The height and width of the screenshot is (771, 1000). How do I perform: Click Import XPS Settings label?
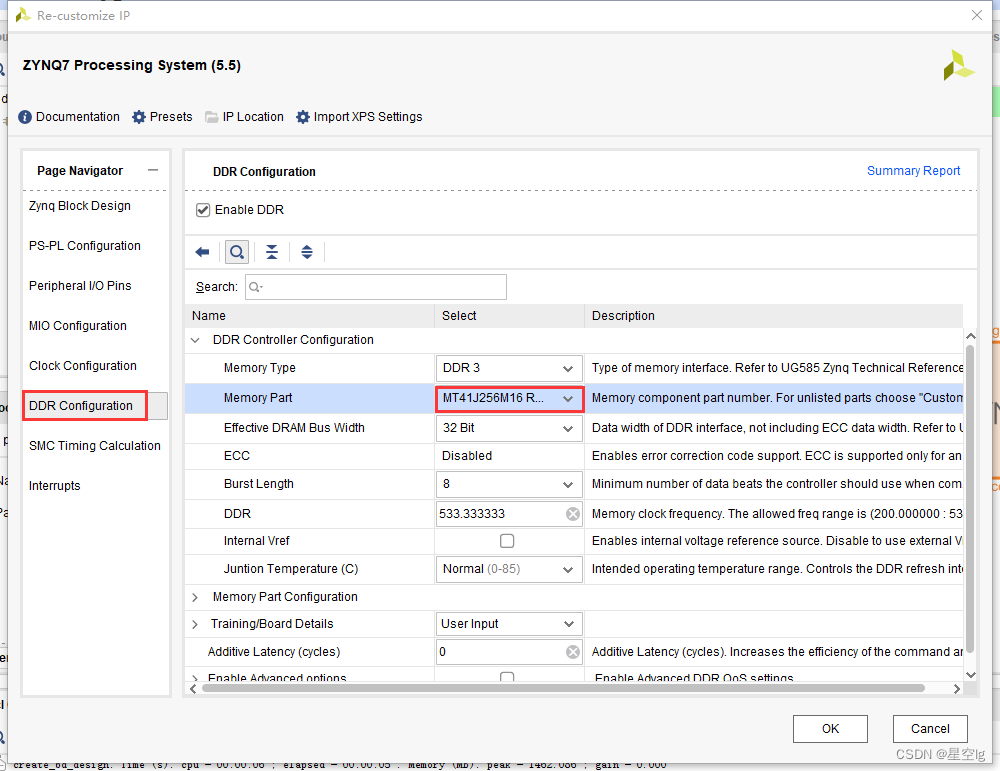(368, 117)
